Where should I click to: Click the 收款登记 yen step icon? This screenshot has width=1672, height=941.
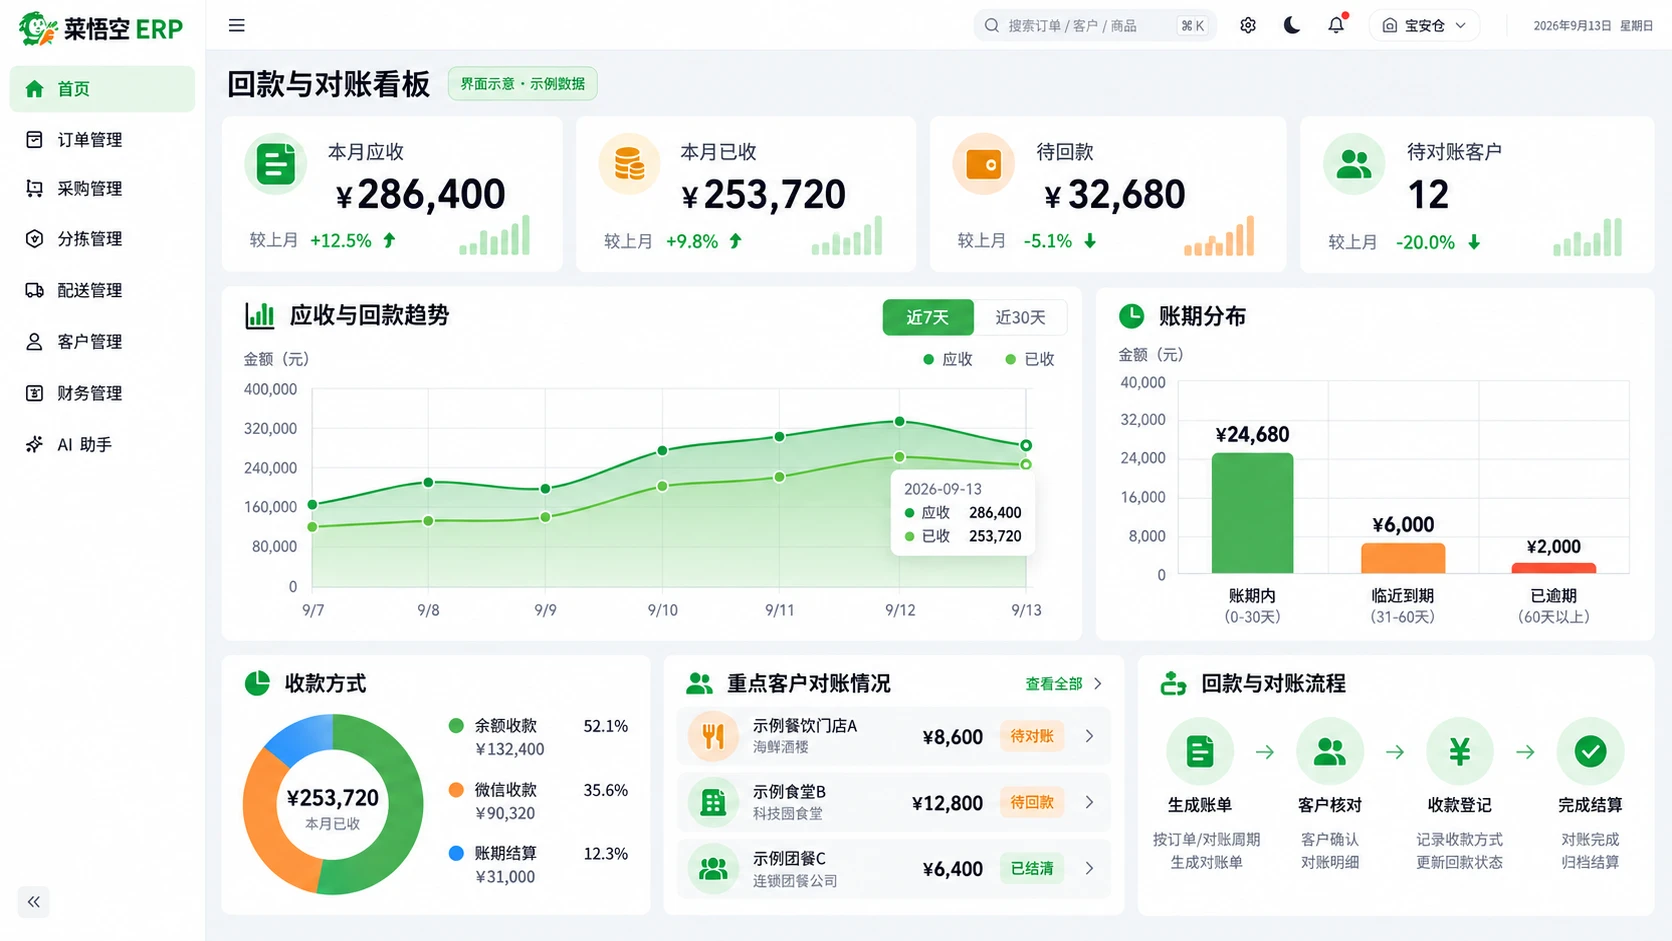[x=1460, y=751]
